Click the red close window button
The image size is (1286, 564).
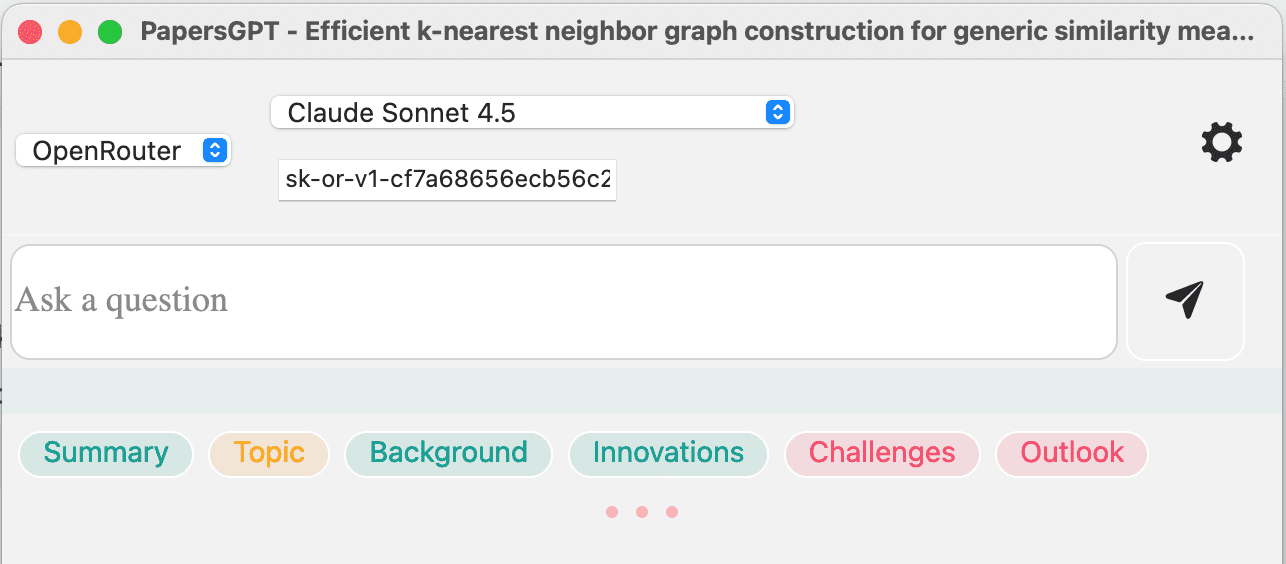coord(31,32)
